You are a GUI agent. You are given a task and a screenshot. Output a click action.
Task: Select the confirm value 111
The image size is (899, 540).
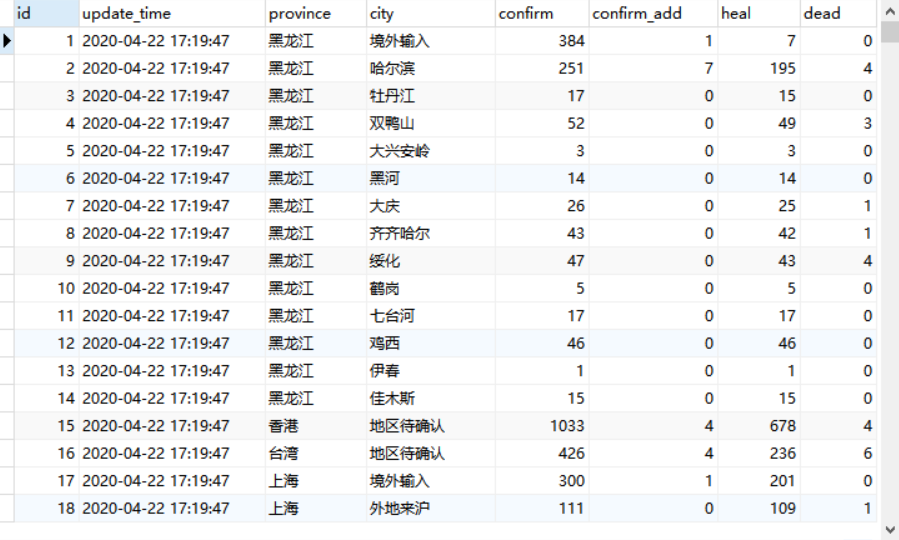[x=571, y=508]
